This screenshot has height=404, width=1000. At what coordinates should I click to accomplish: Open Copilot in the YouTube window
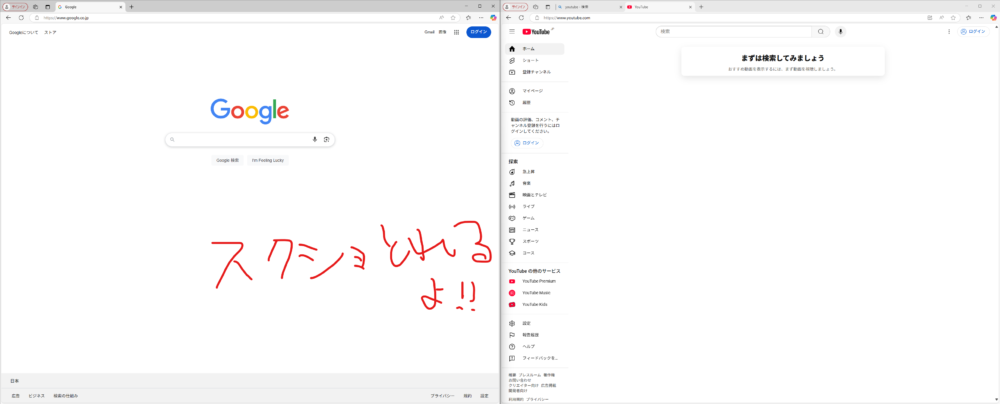click(993, 18)
